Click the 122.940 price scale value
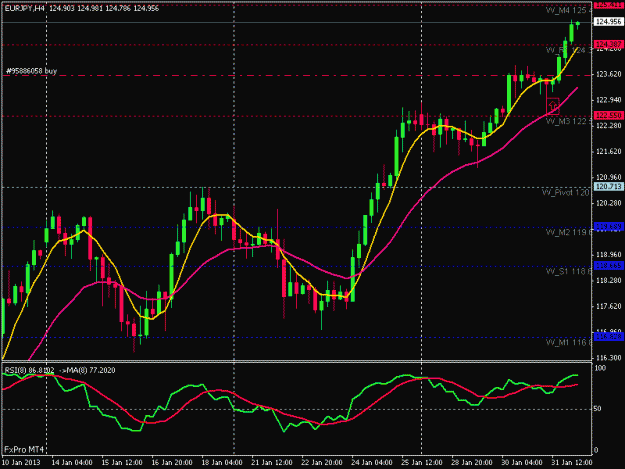 click(x=608, y=100)
